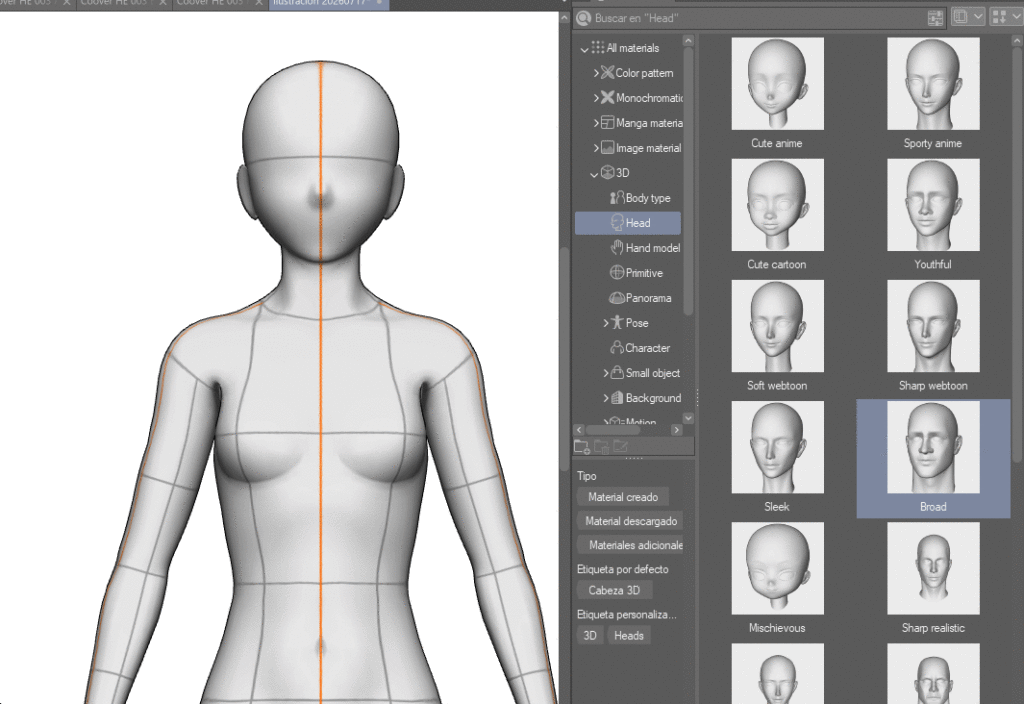Select the Sharp realistic head thumbnail
Image resolution: width=1024 pixels, height=704 pixels.
point(933,568)
